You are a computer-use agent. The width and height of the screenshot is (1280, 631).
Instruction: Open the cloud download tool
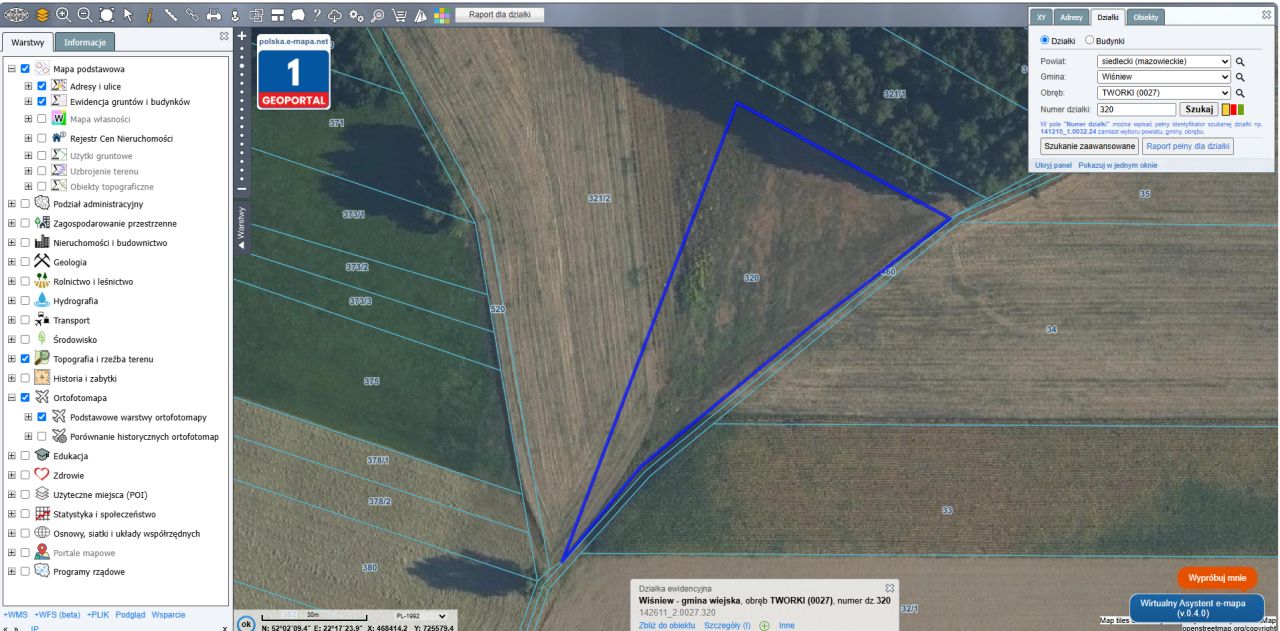coord(335,15)
